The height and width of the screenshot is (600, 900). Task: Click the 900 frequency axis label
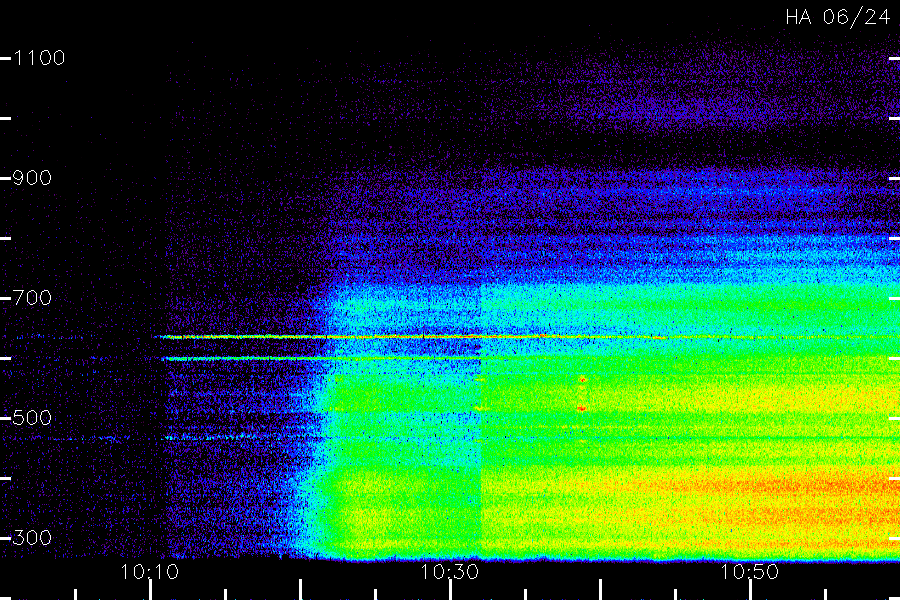[32, 178]
